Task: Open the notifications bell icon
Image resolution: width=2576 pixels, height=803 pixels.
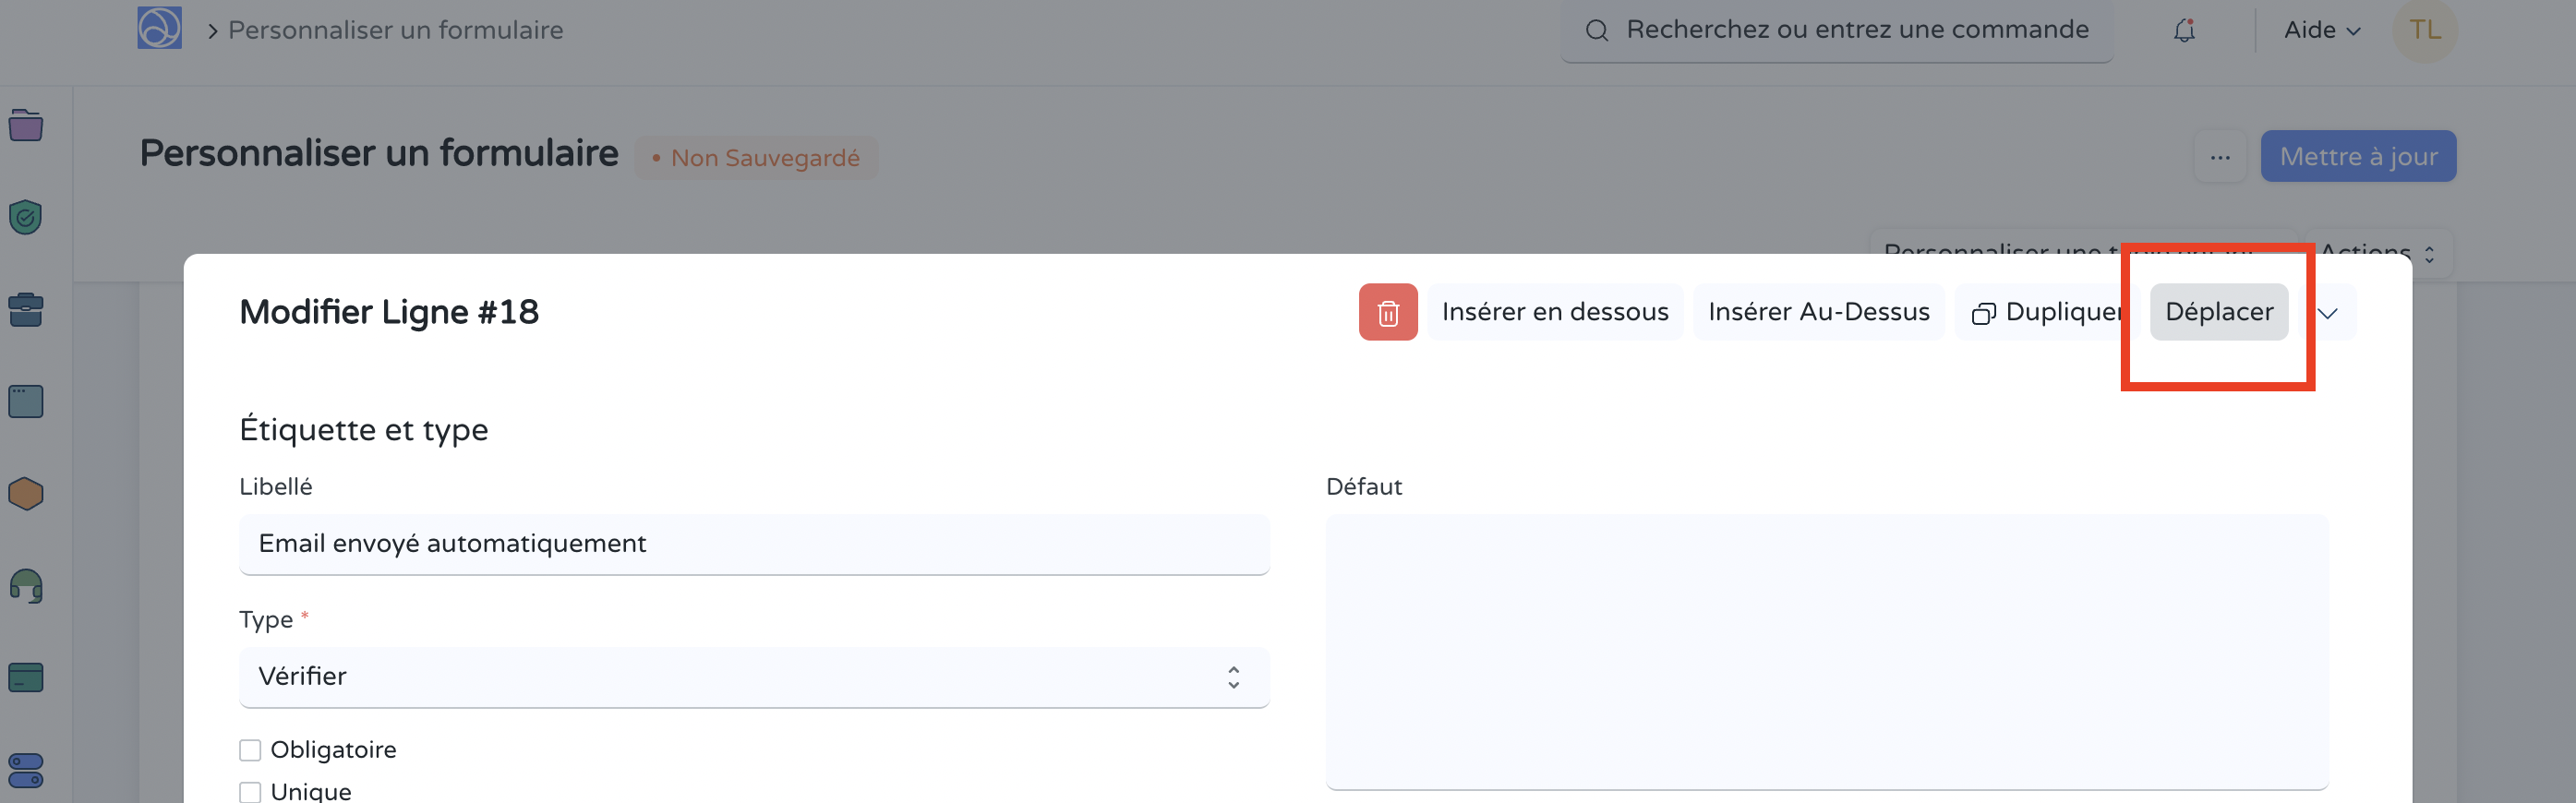Action: [x=2184, y=30]
